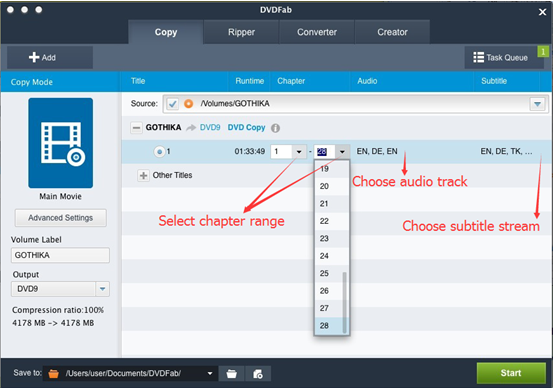Expand the Other Titles section

[x=143, y=175]
